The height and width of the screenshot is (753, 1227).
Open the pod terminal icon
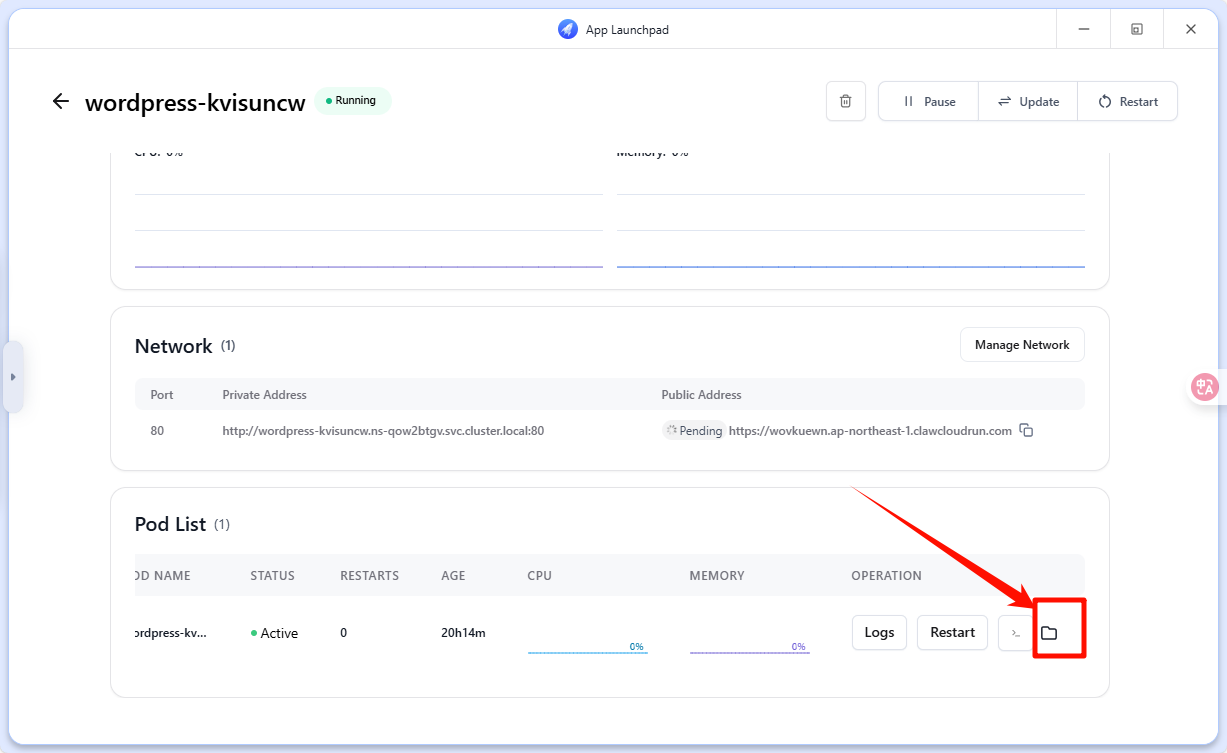(x=1015, y=633)
